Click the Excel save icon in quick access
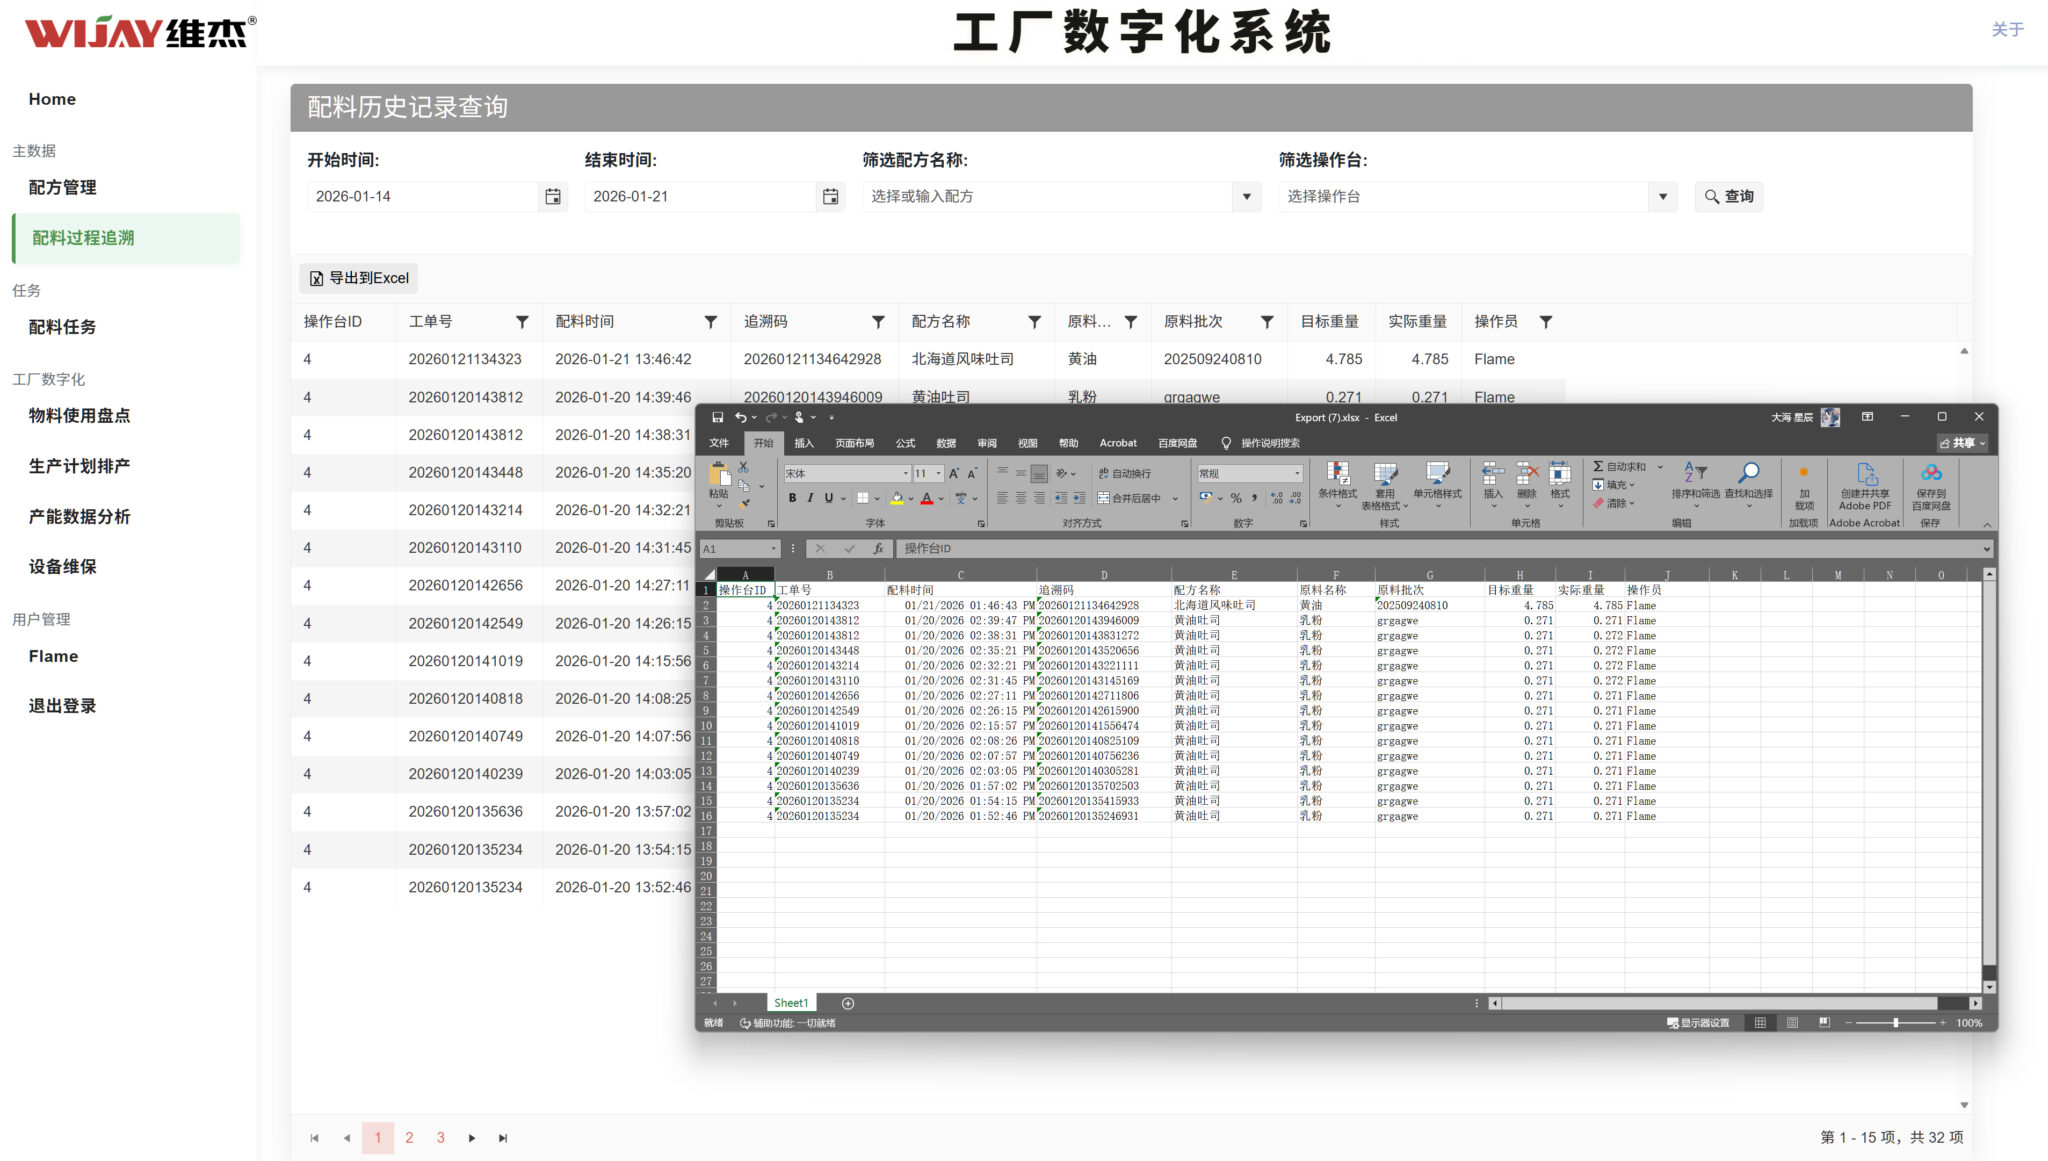This screenshot has height=1161, width=2048. point(717,418)
